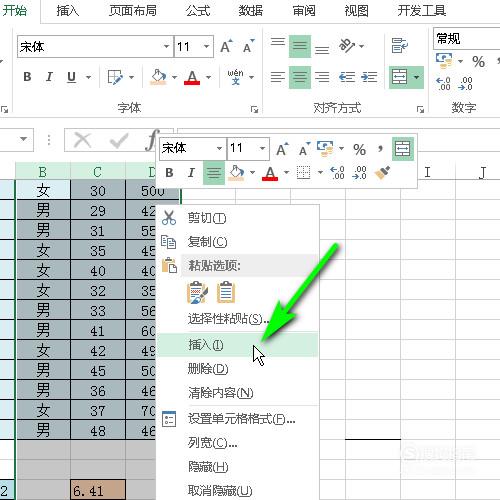This screenshot has width=500, height=500.
Task: Open Merge & Center dropdown arrow
Action: [417, 77]
